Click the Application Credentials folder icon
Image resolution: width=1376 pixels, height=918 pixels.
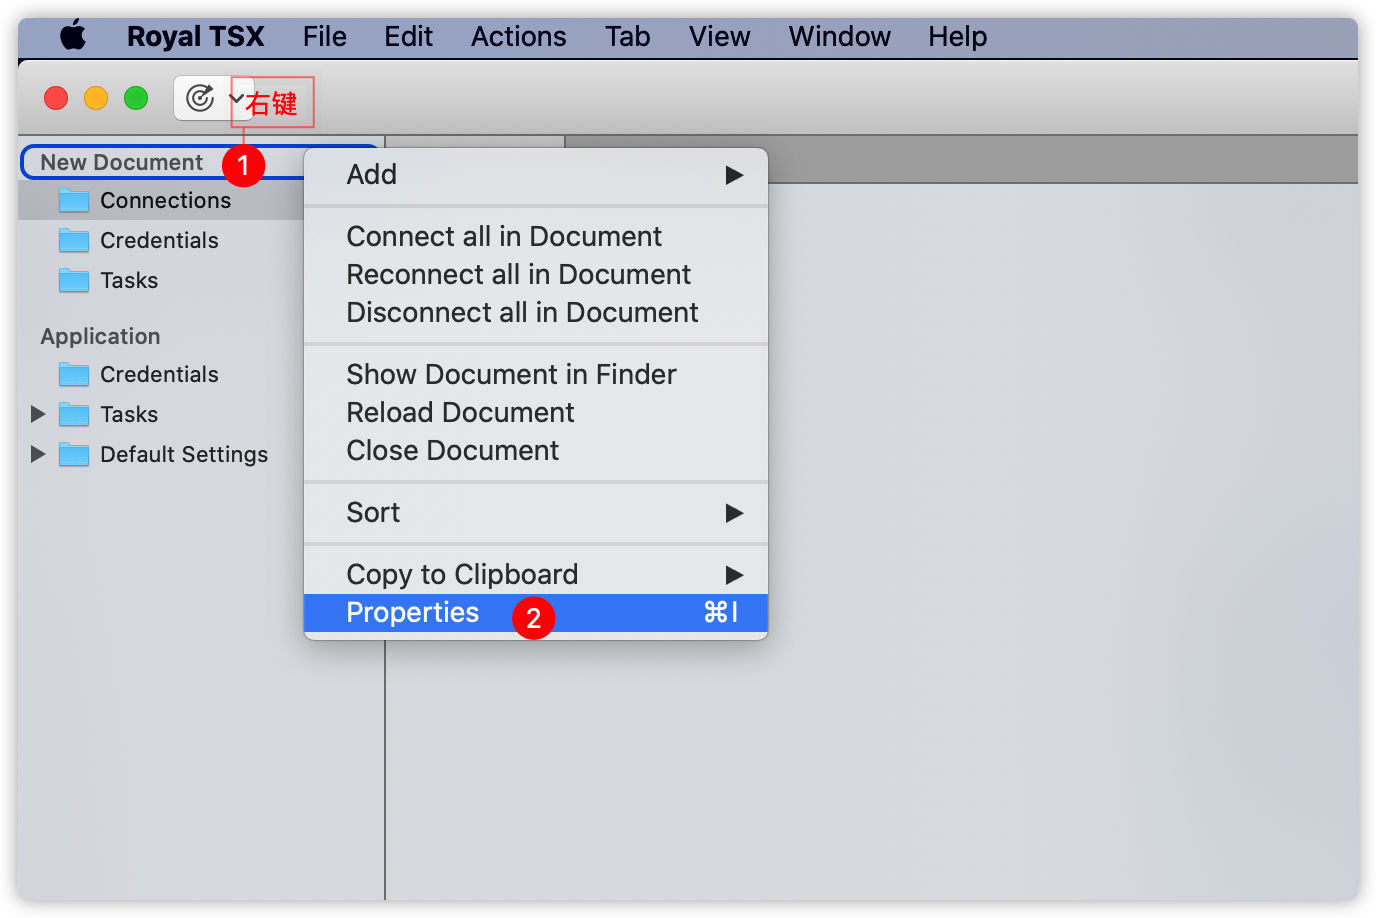[x=74, y=374]
